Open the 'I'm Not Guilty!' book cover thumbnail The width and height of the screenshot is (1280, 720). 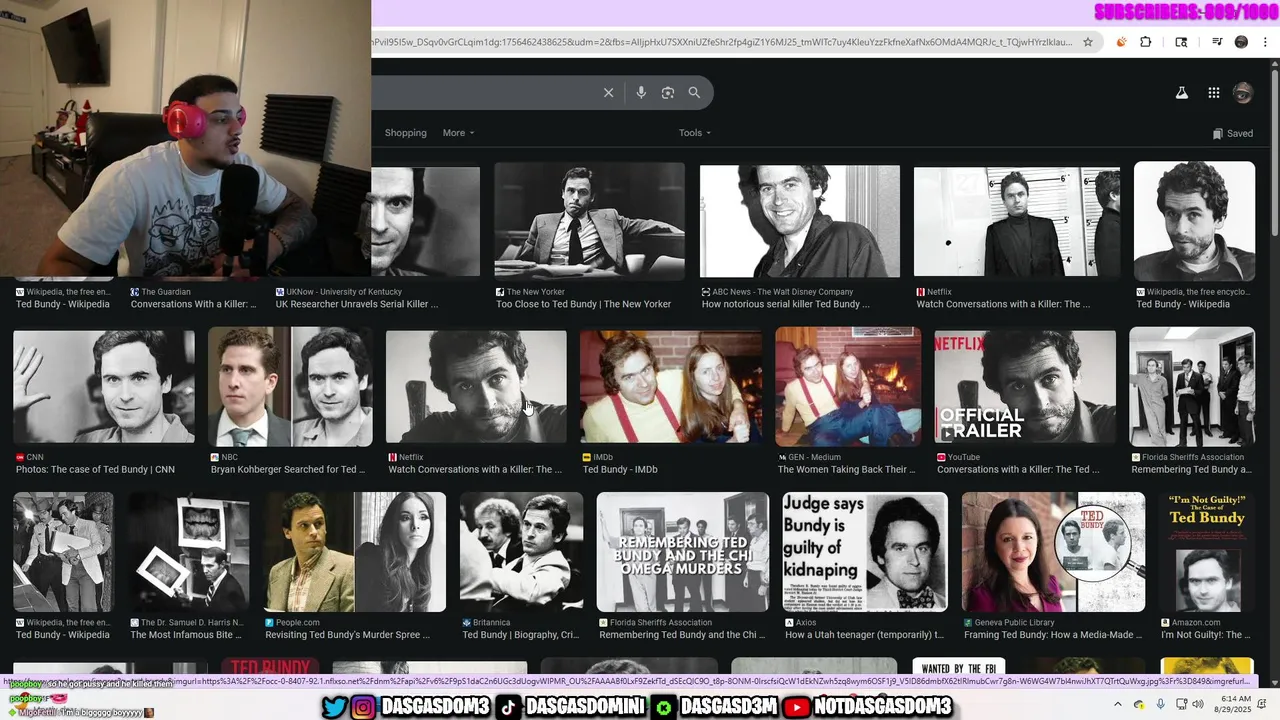coord(1207,551)
